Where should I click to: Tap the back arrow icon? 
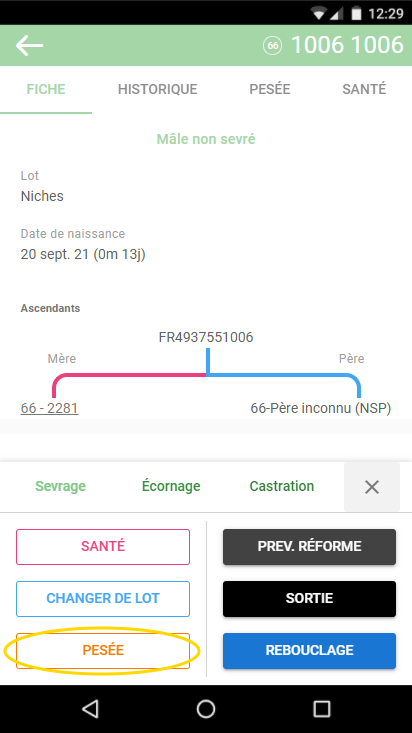click(x=29, y=45)
